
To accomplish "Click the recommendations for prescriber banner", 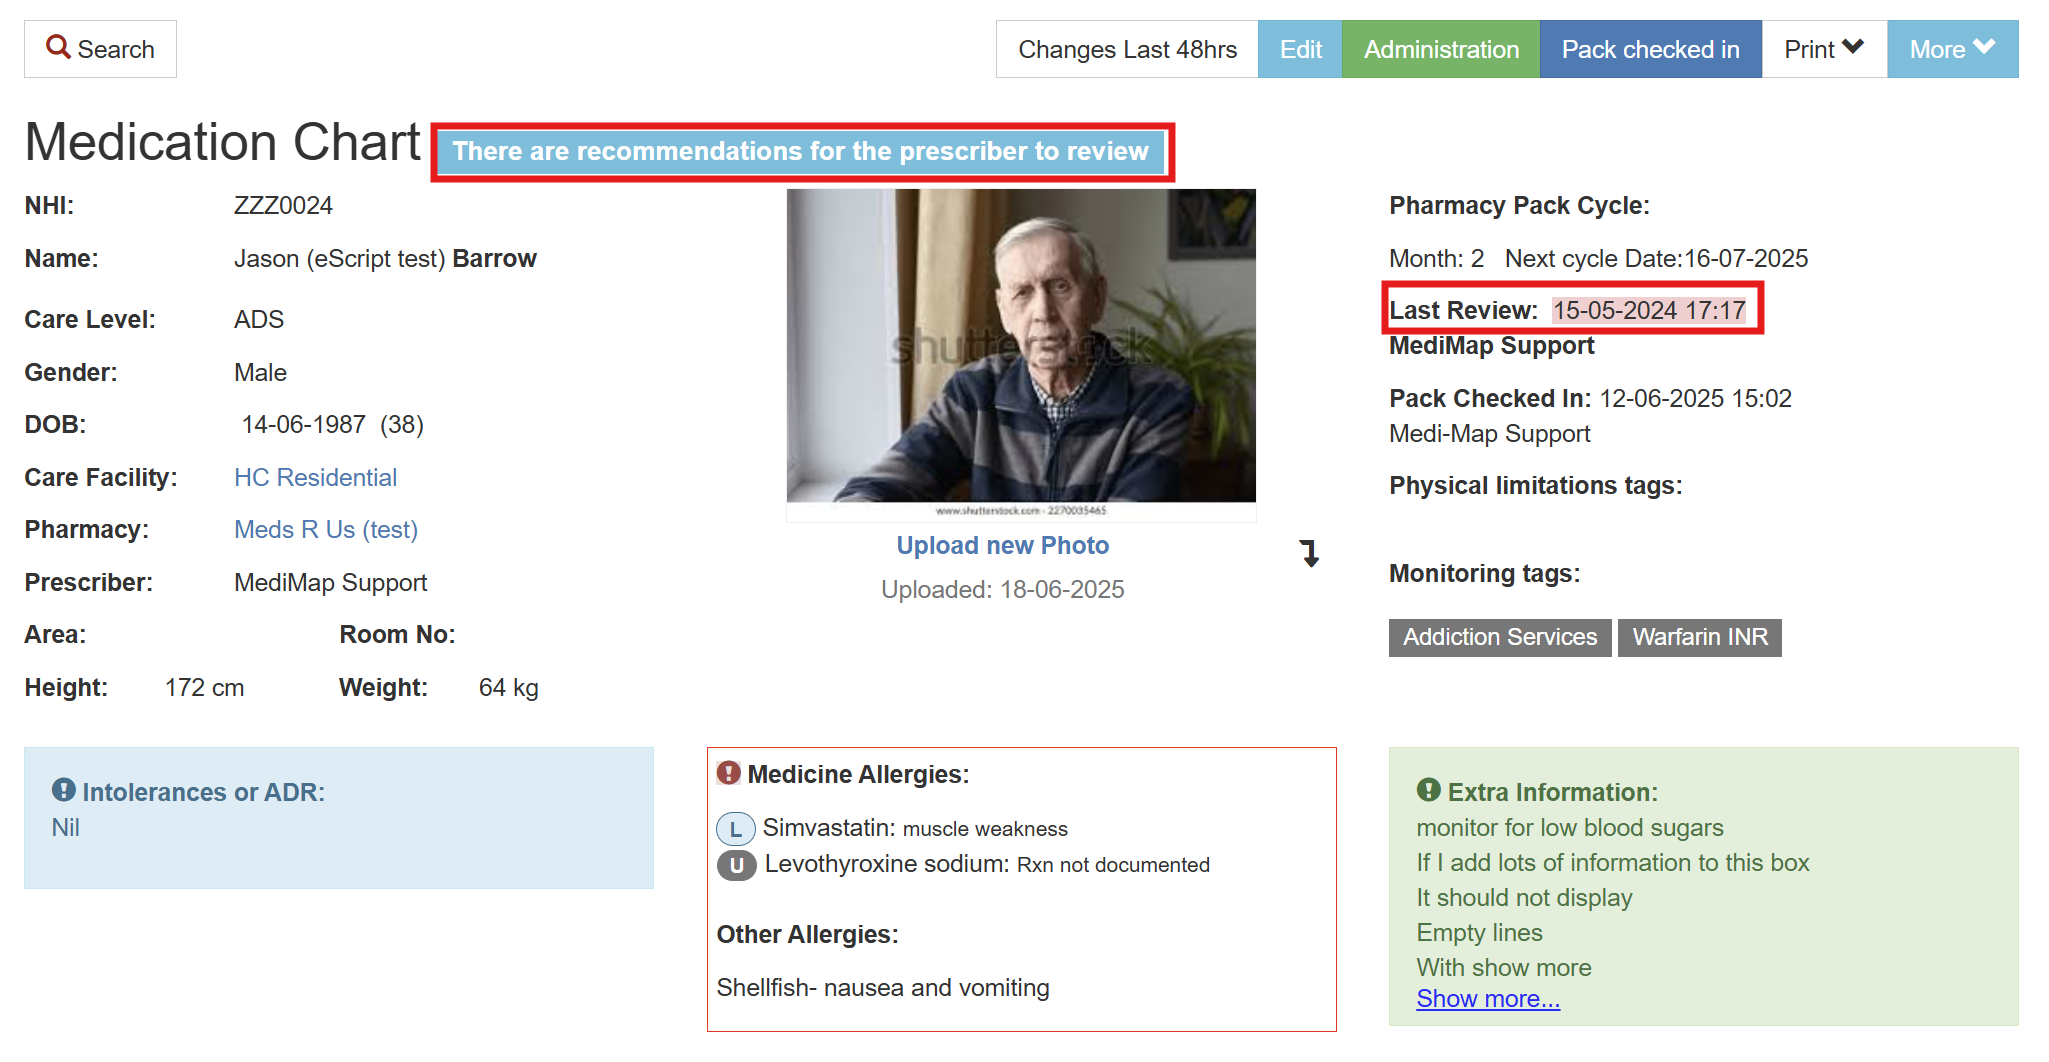I will coord(801,151).
